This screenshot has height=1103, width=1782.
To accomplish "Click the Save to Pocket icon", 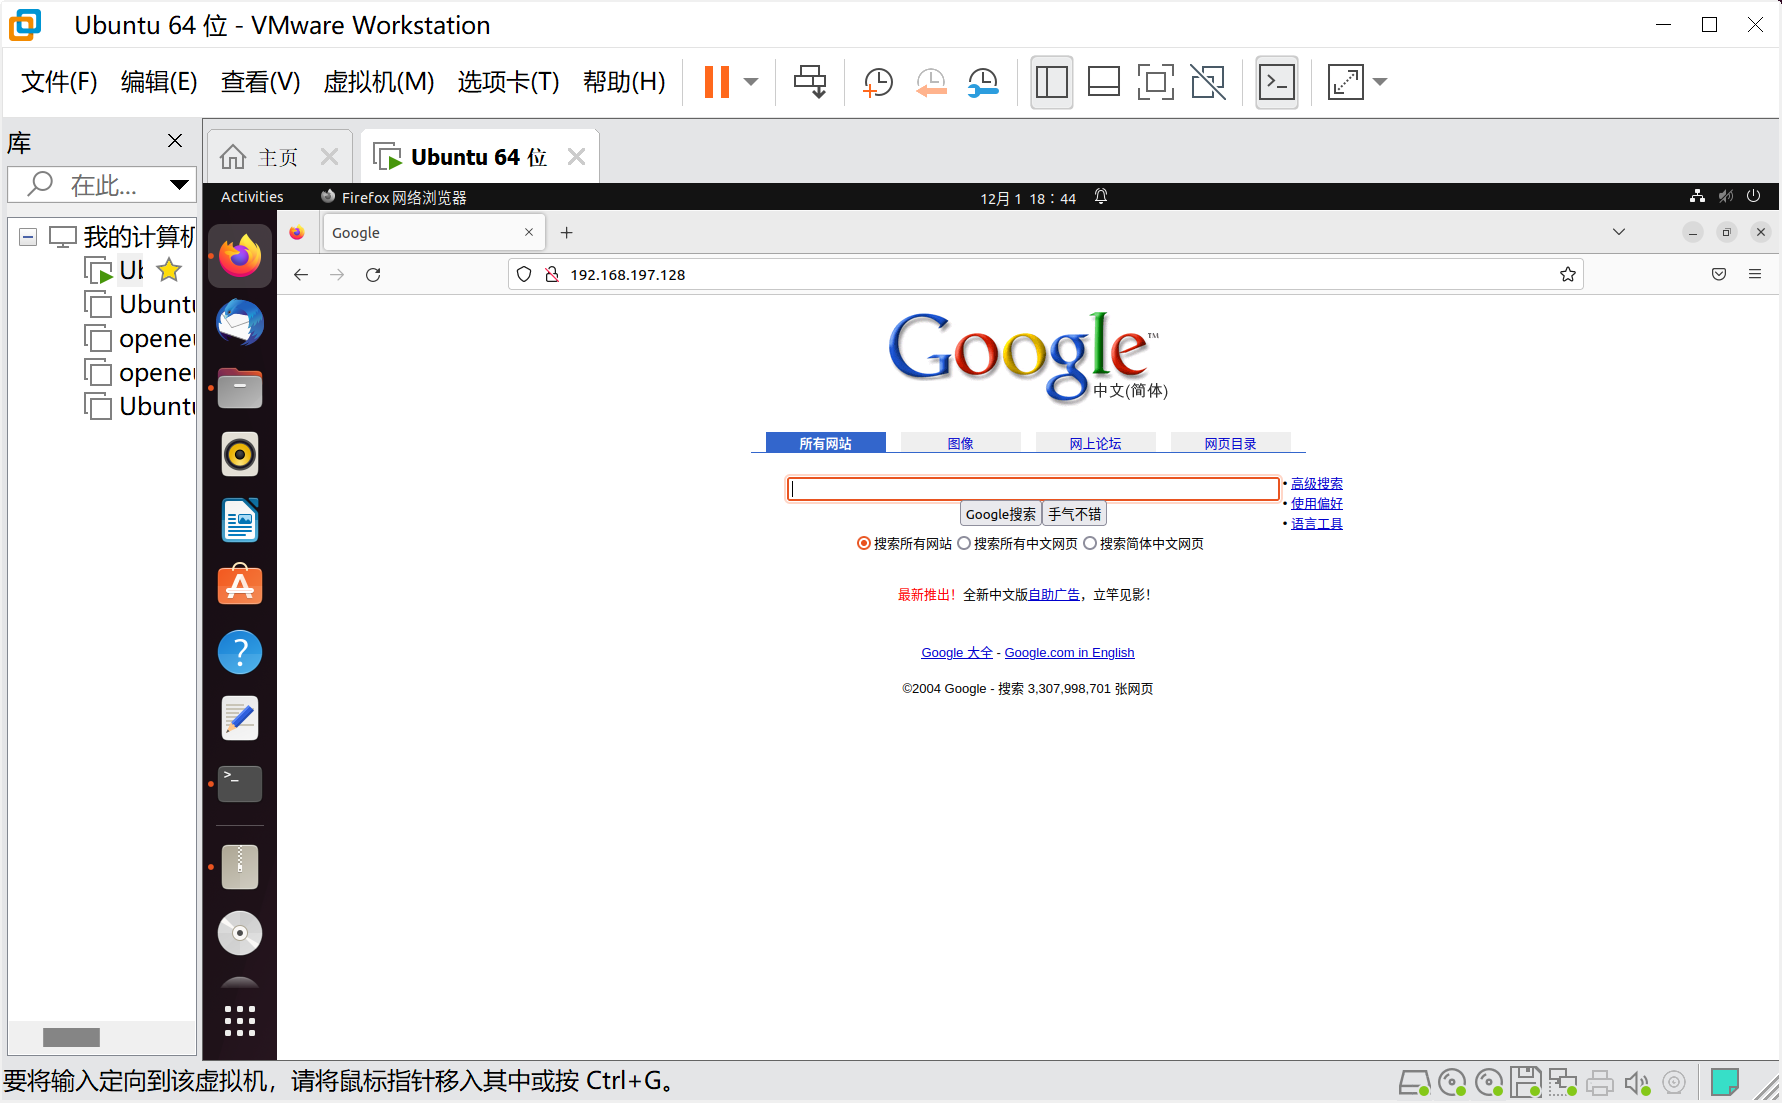I will click(x=1719, y=274).
